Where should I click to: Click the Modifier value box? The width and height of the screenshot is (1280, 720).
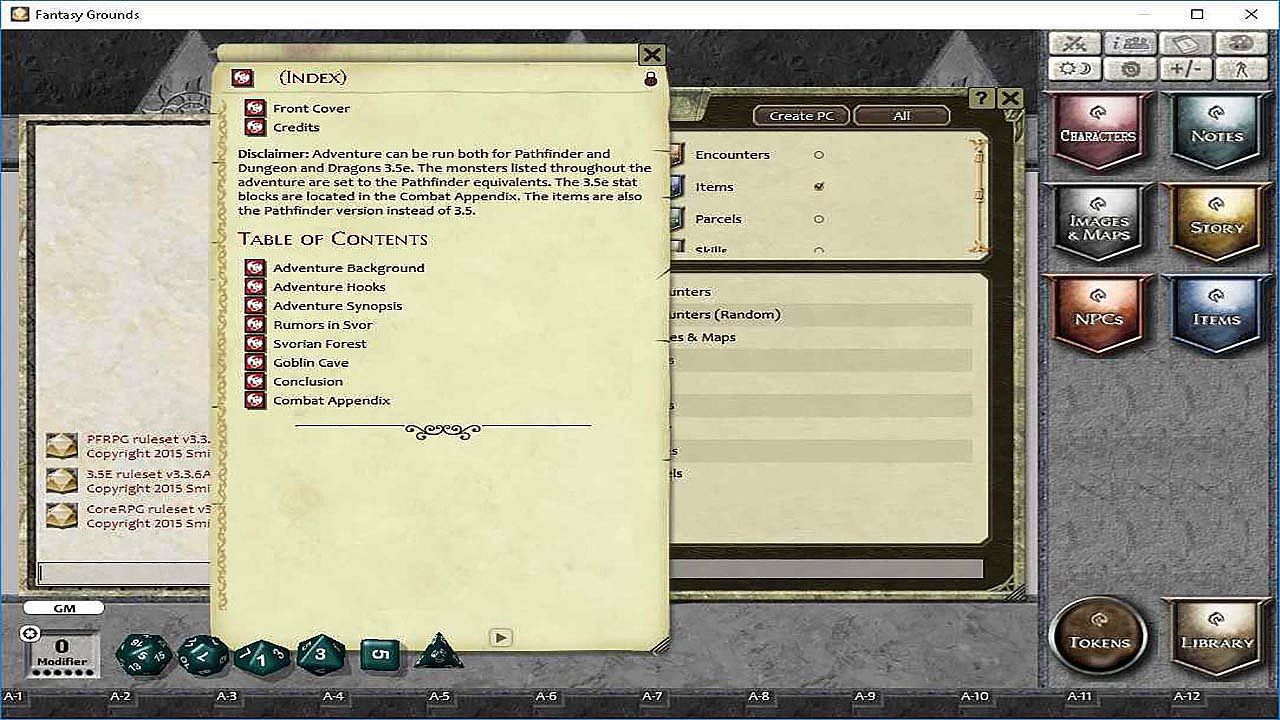[62, 652]
